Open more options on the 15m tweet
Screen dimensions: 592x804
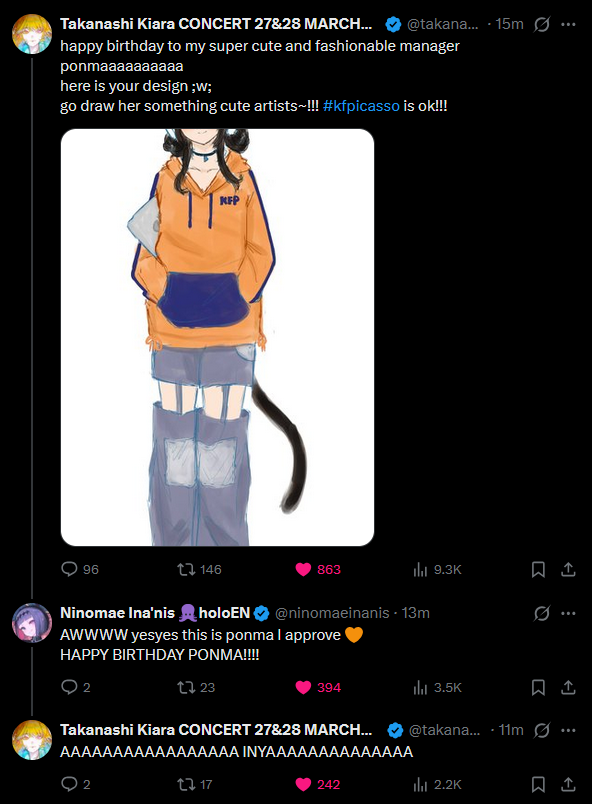pos(568,24)
